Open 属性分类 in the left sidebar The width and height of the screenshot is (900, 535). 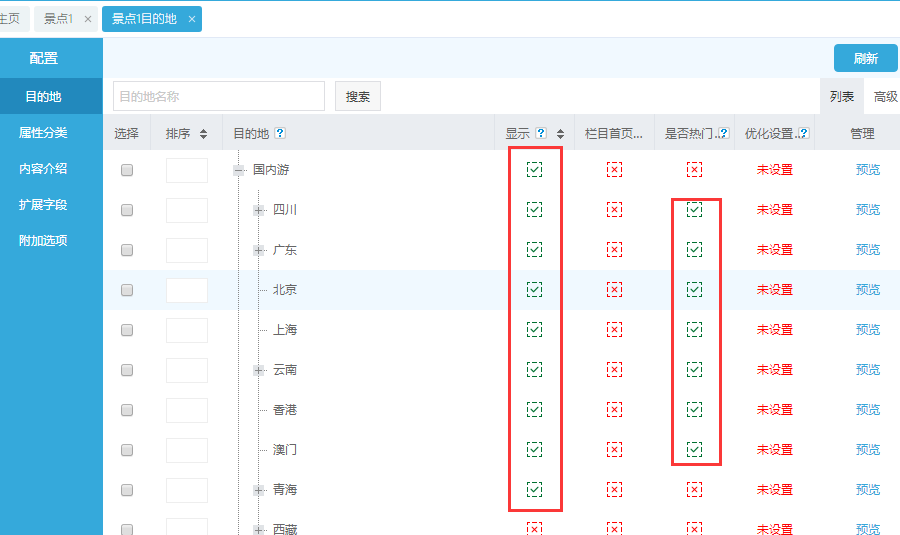43,133
